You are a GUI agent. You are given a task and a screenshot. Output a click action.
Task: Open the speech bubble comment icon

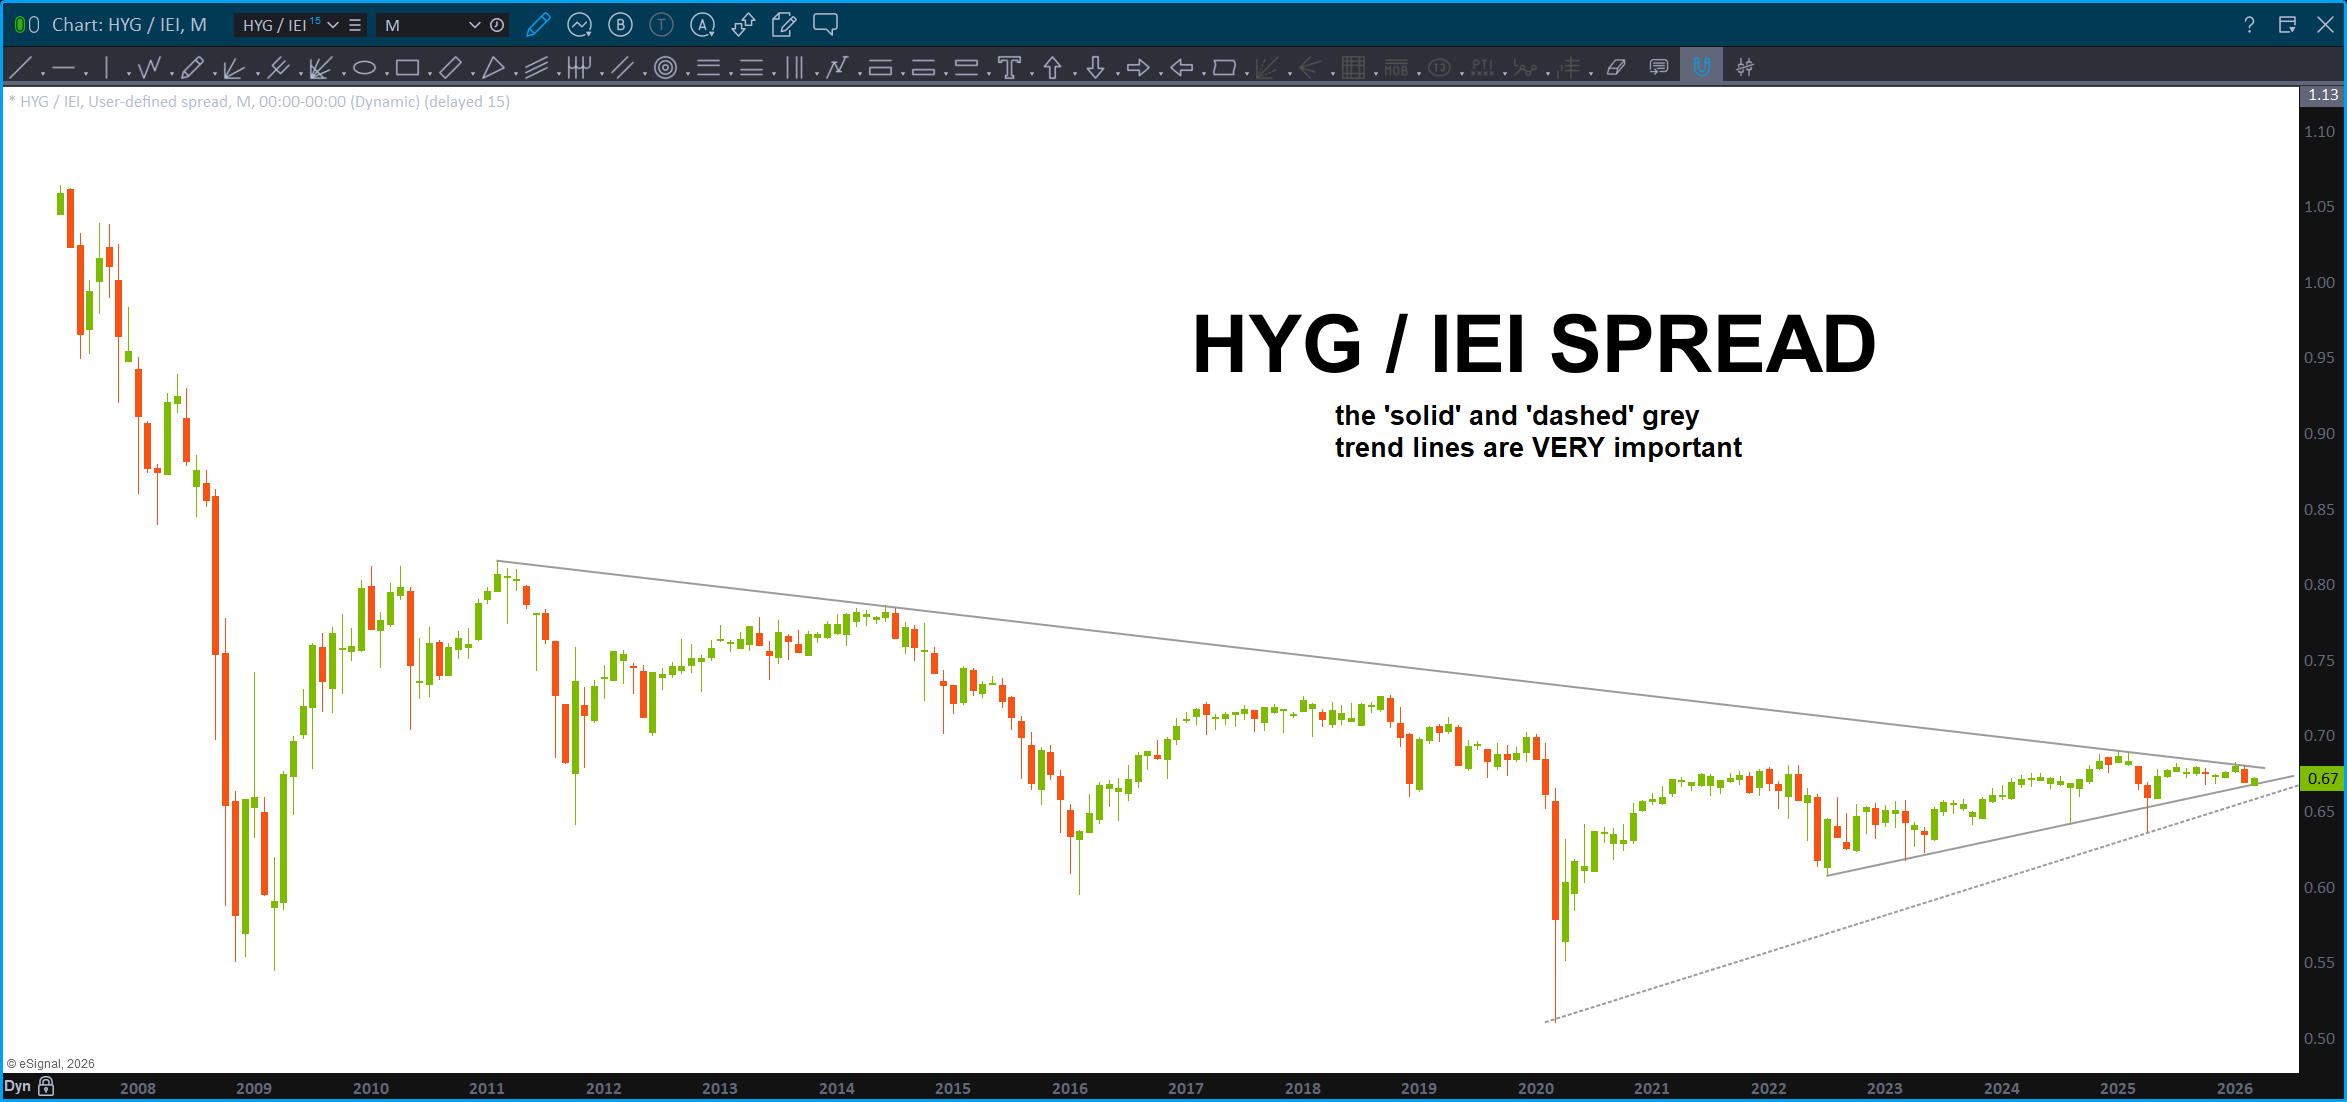pyautogui.click(x=825, y=25)
